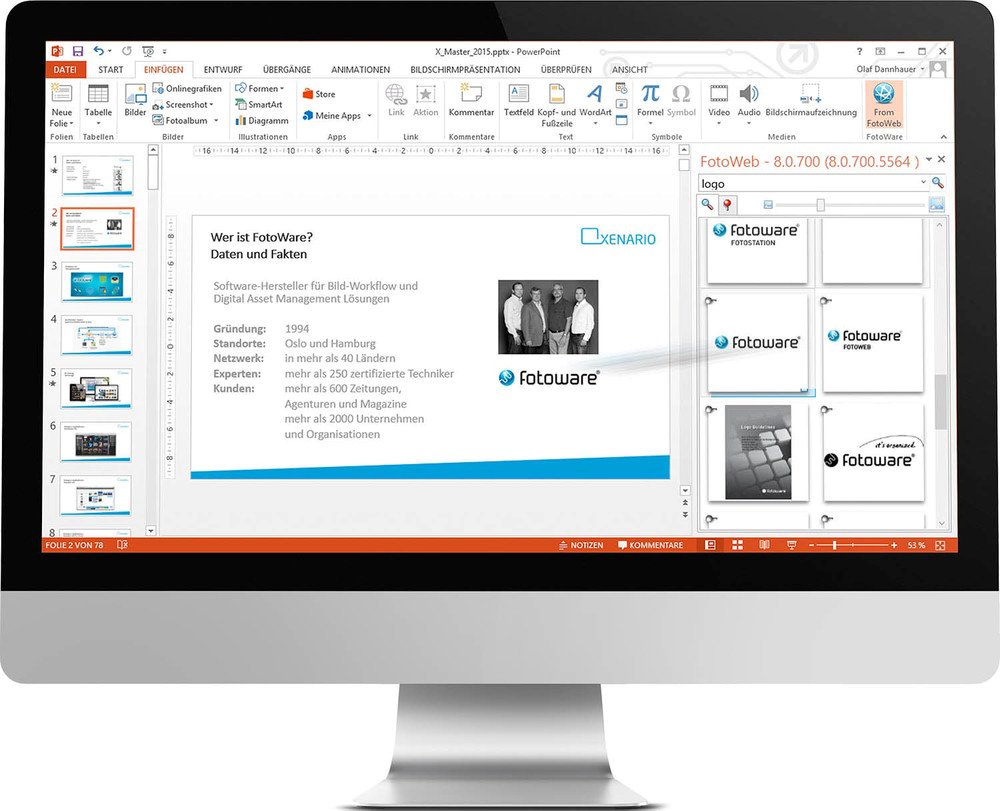The width and height of the screenshot is (1000, 811).
Task: Toggle spell check icon in status bar
Action: 122,545
